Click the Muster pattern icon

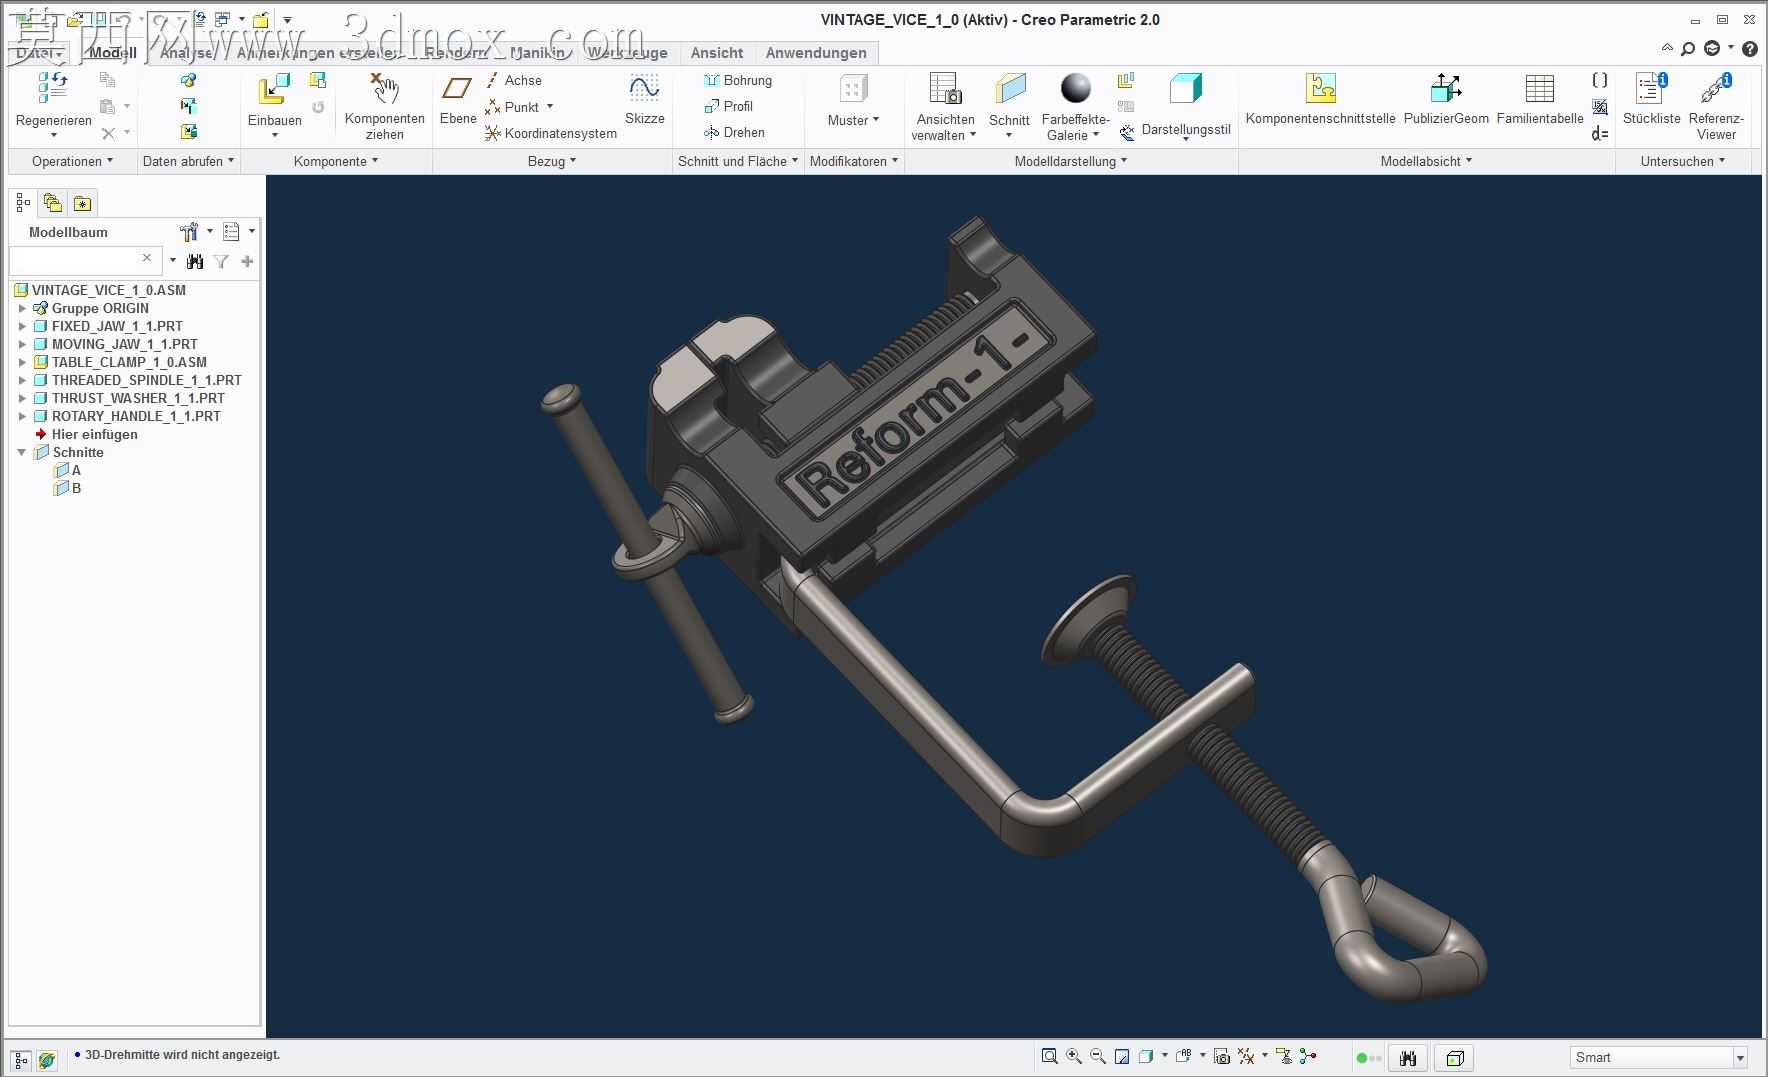pyautogui.click(x=853, y=89)
